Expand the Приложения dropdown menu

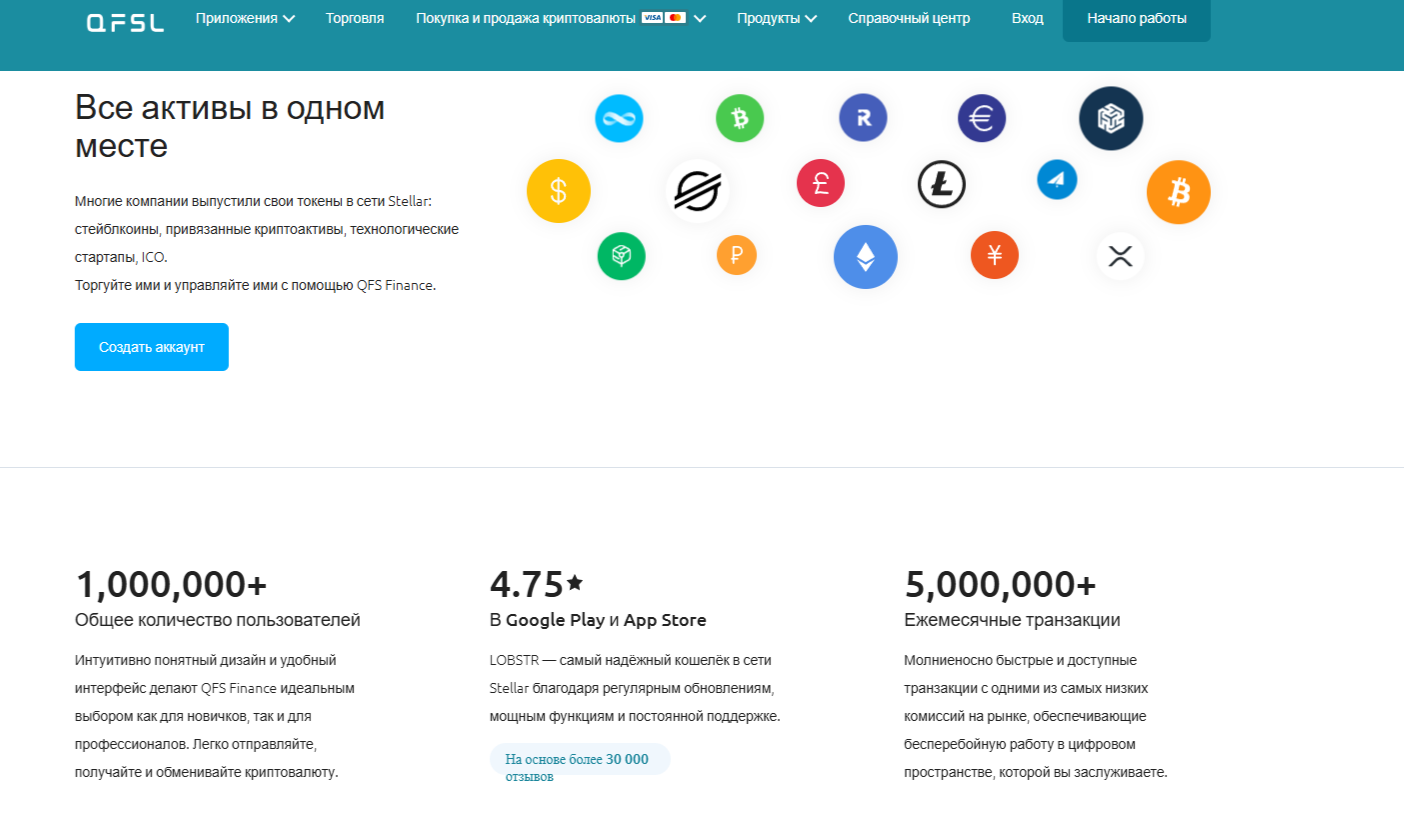[245, 18]
